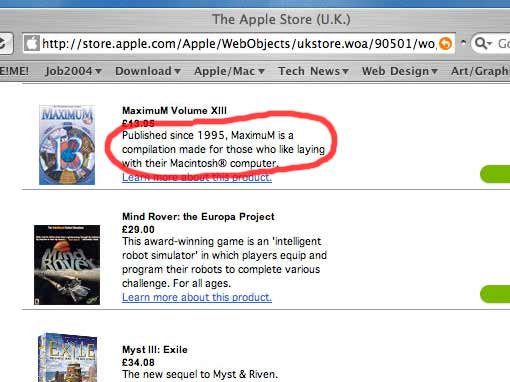Click the Apple favicon in address bar
510x382 pixels.
(x=32, y=44)
